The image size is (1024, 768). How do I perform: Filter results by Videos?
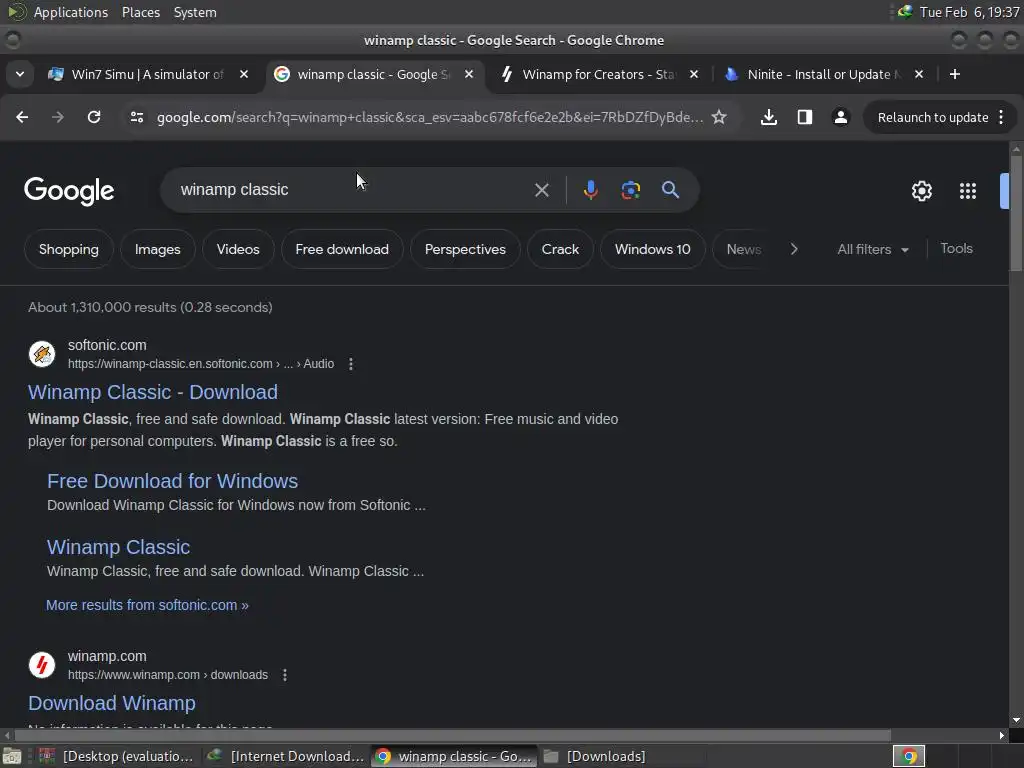point(238,249)
